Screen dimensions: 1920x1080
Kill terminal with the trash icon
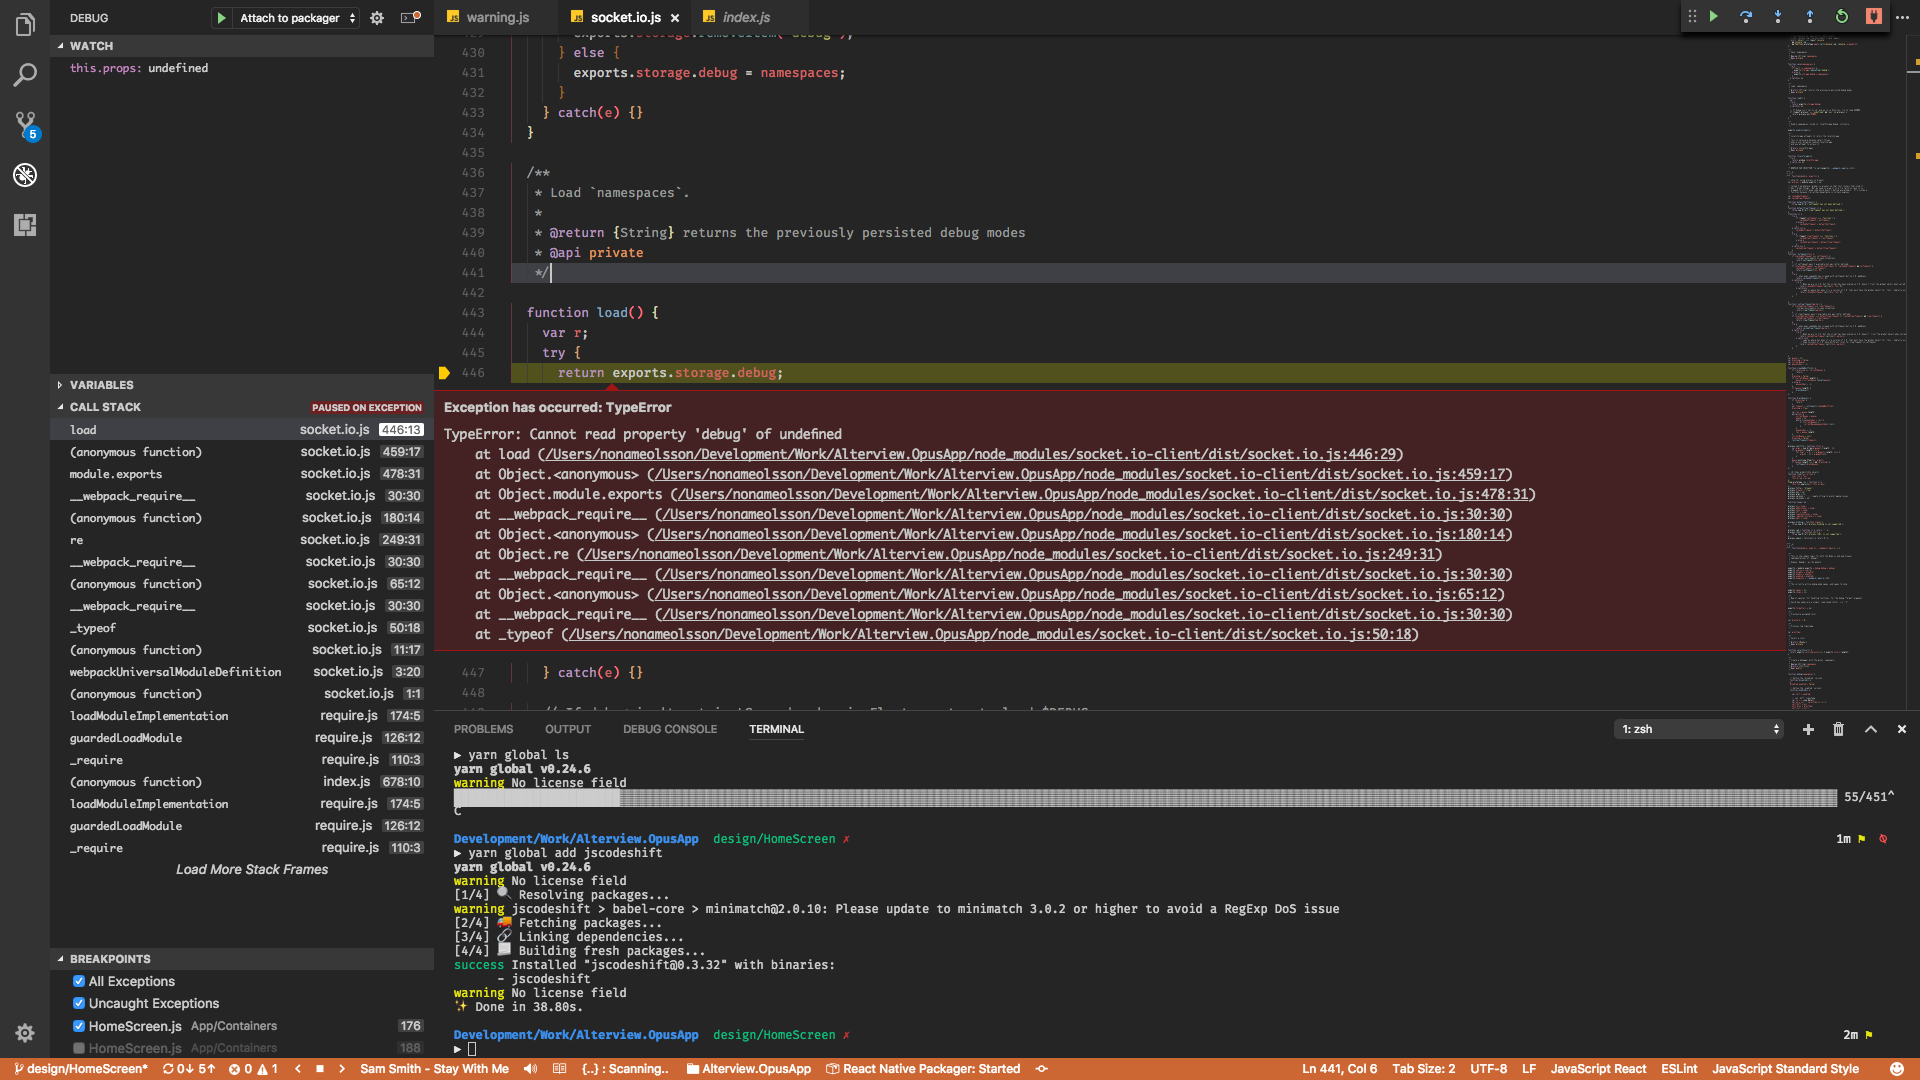pyautogui.click(x=1838, y=729)
